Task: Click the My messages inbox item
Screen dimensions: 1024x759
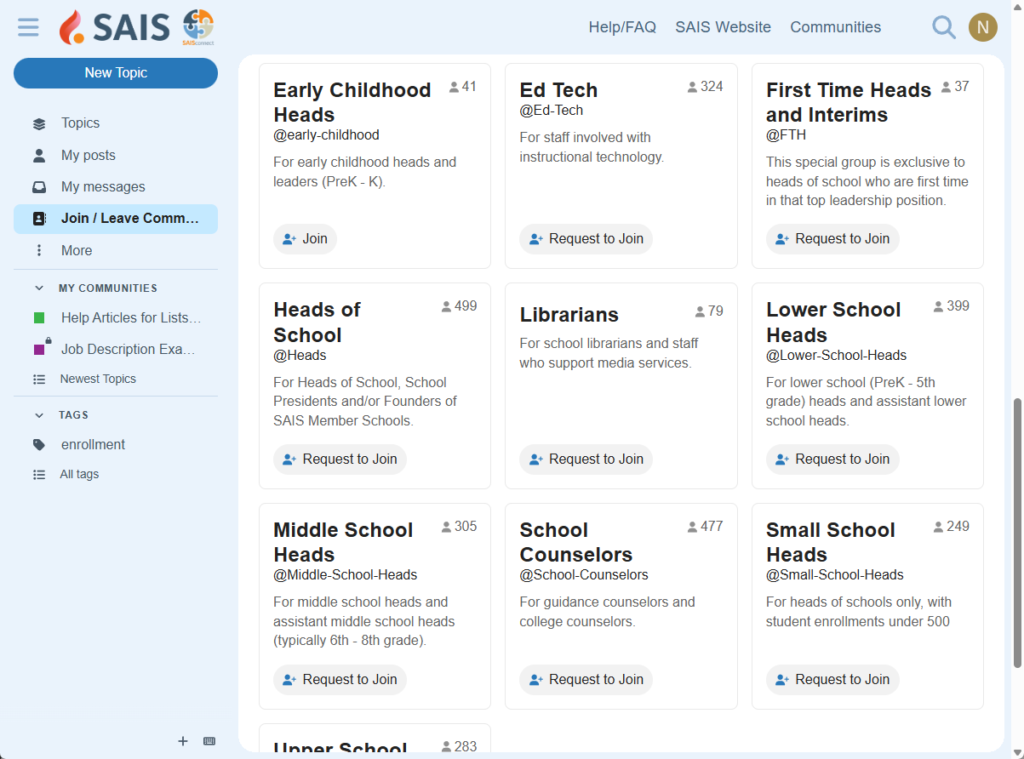Action: (x=102, y=187)
